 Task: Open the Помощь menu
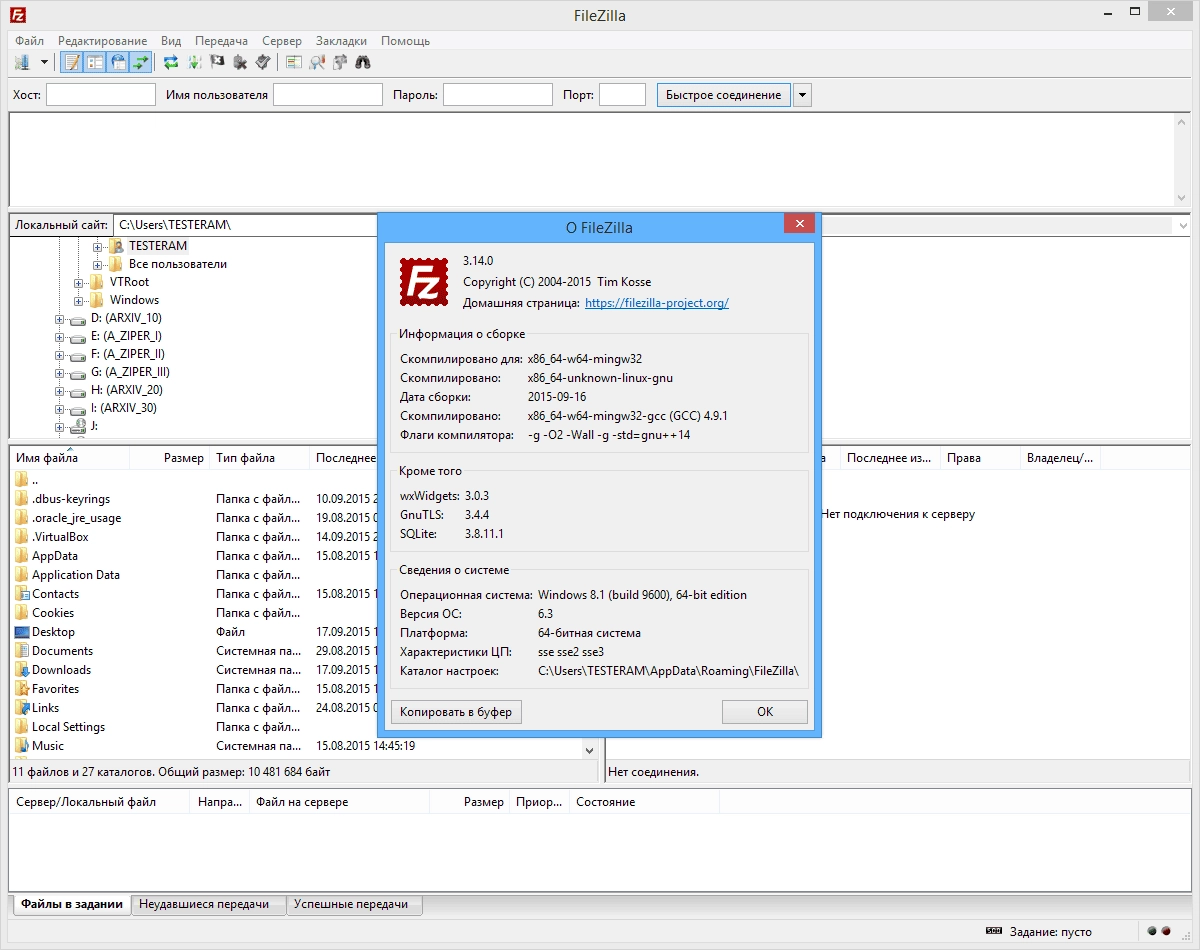(405, 41)
